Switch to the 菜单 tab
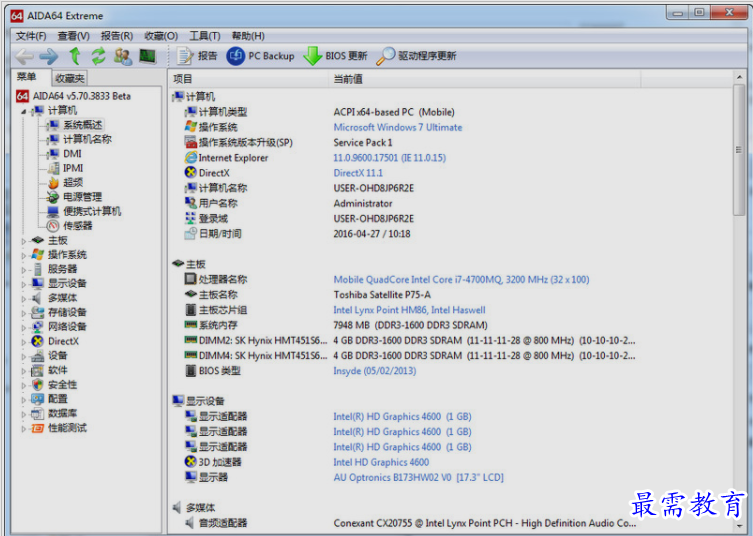 click(26, 77)
